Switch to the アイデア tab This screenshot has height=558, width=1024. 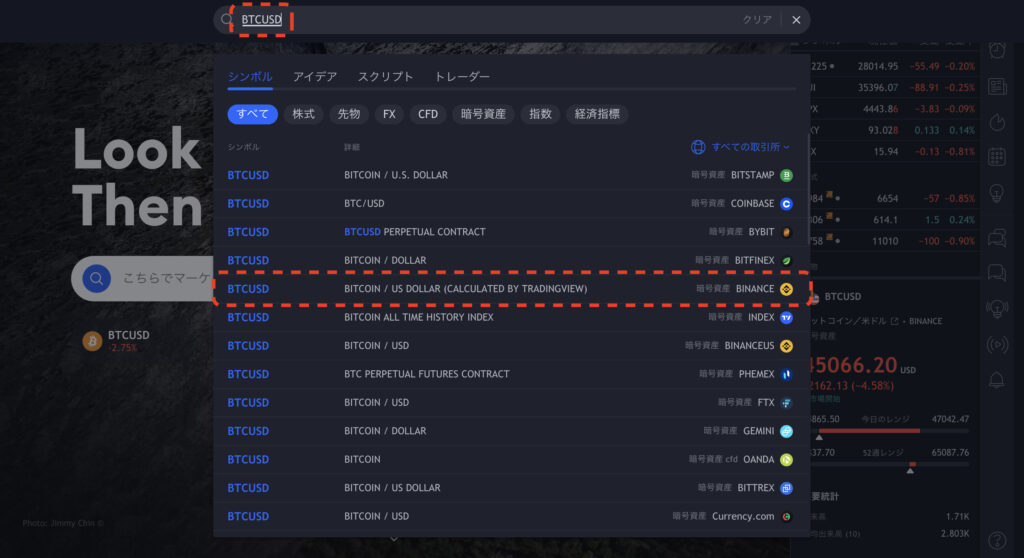point(315,76)
